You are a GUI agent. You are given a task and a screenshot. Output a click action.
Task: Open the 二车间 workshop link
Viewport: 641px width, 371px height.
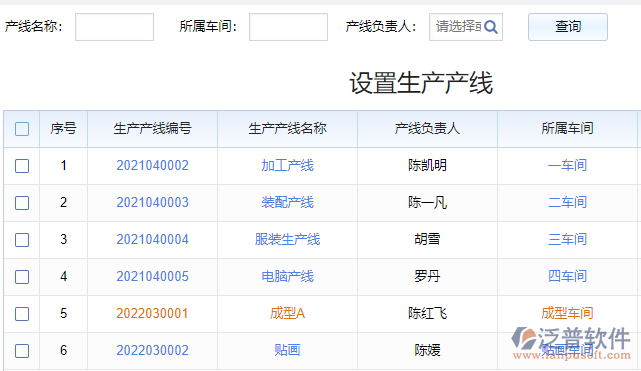click(x=567, y=202)
